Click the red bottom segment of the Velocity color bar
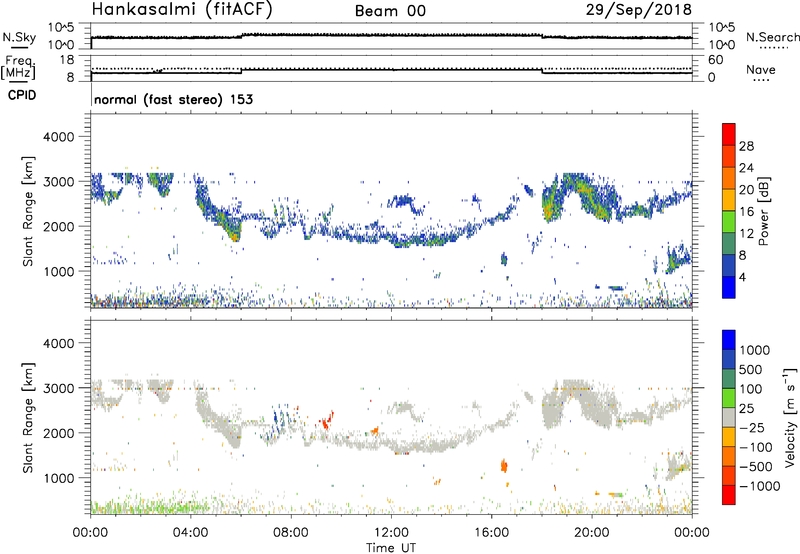800x554 pixels. pos(729,495)
